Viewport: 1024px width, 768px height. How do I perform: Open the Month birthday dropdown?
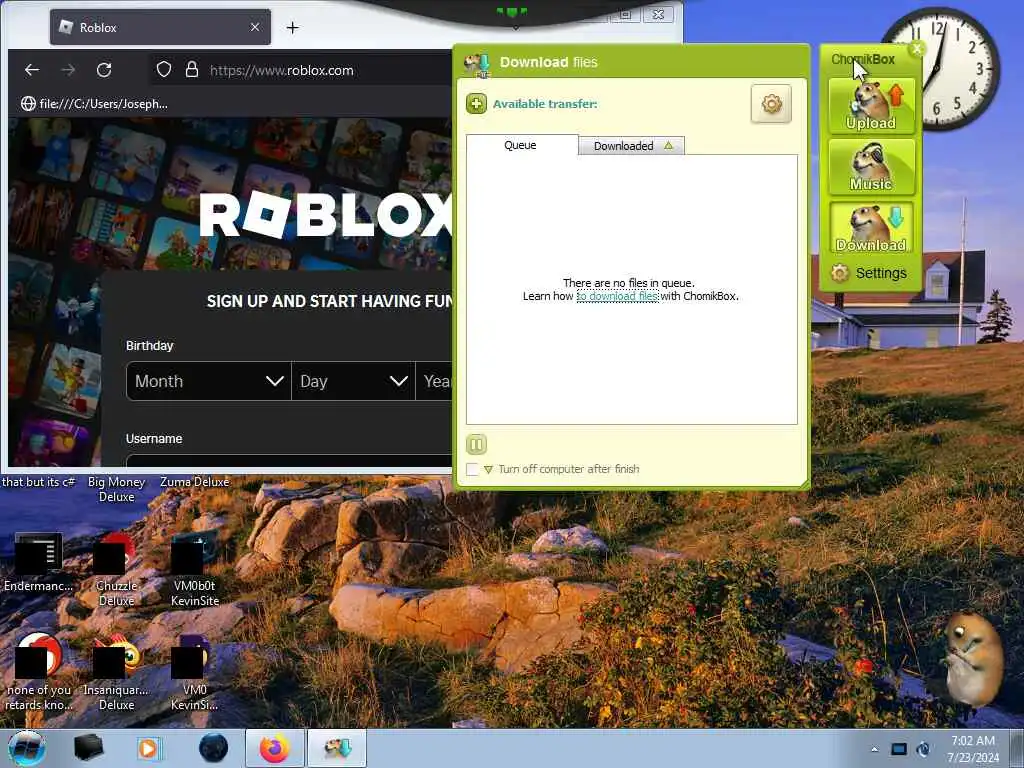coord(209,381)
